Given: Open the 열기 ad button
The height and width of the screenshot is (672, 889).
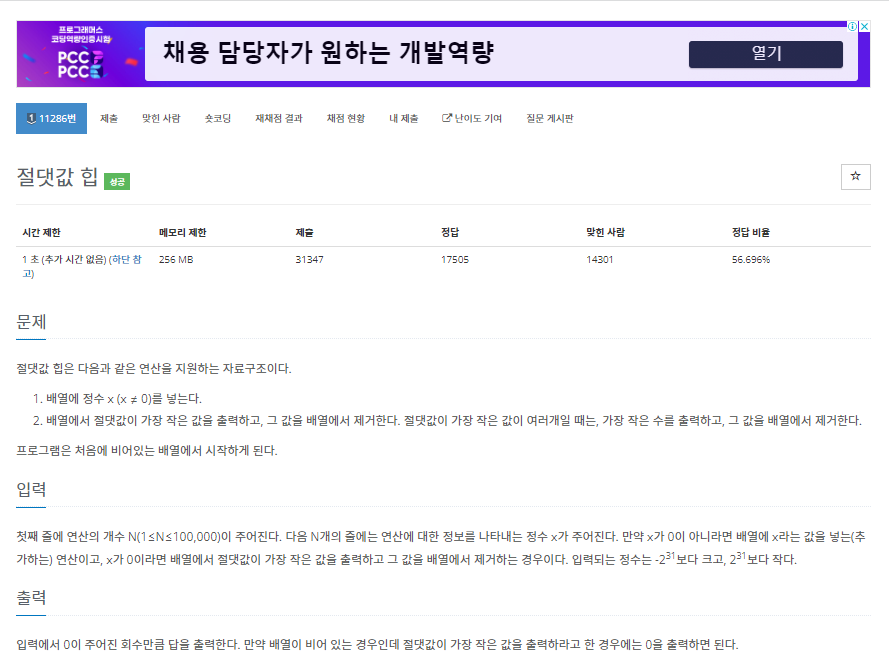Looking at the screenshot, I should (x=765, y=54).
